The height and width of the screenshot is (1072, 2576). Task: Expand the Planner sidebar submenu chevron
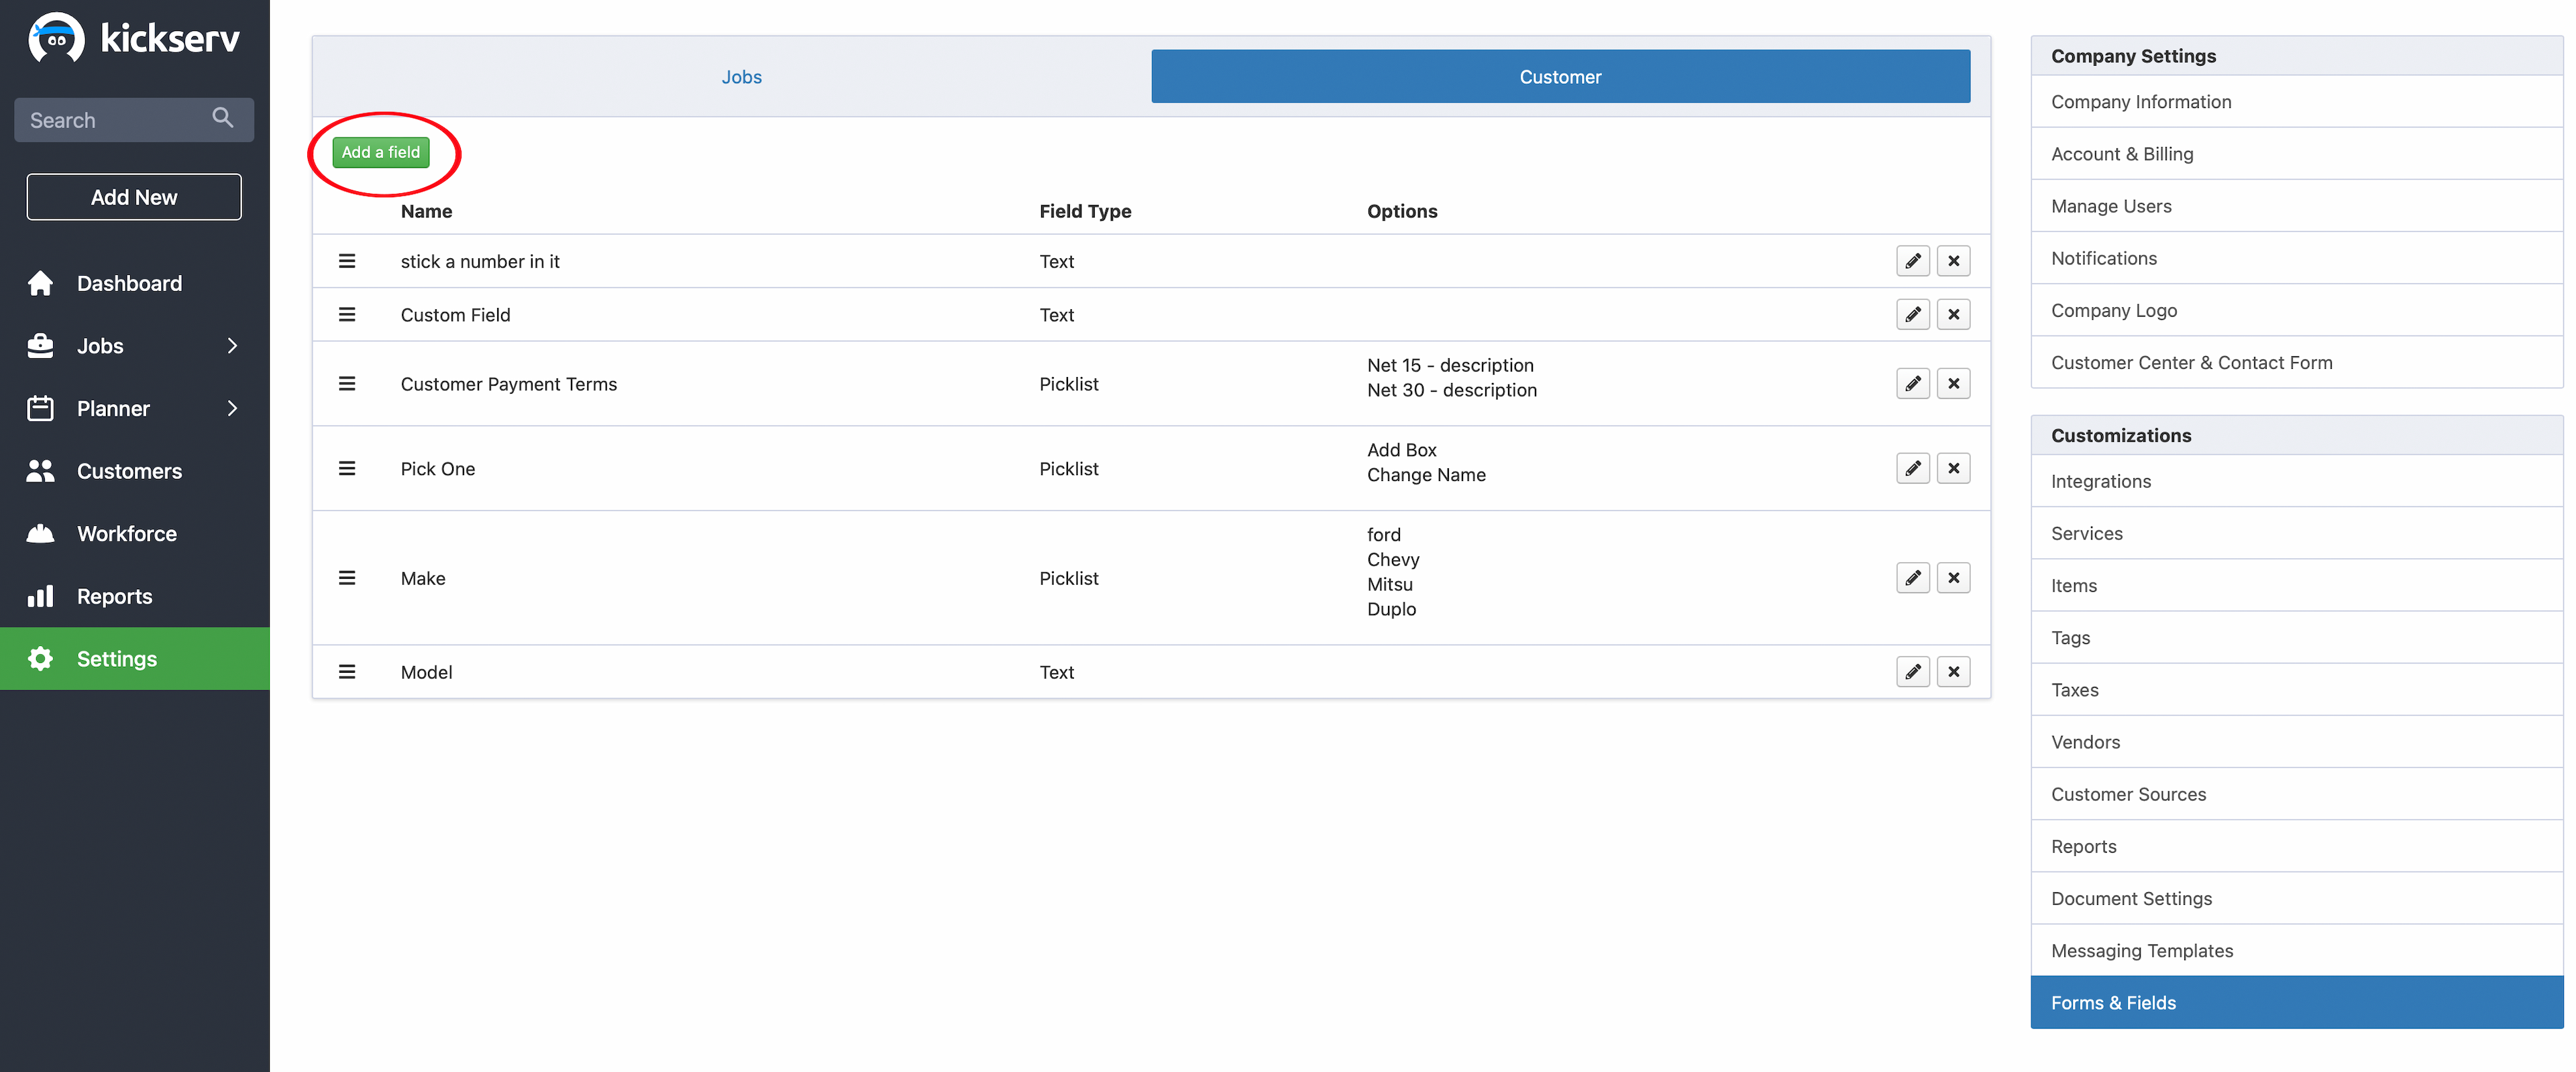click(x=232, y=408)
